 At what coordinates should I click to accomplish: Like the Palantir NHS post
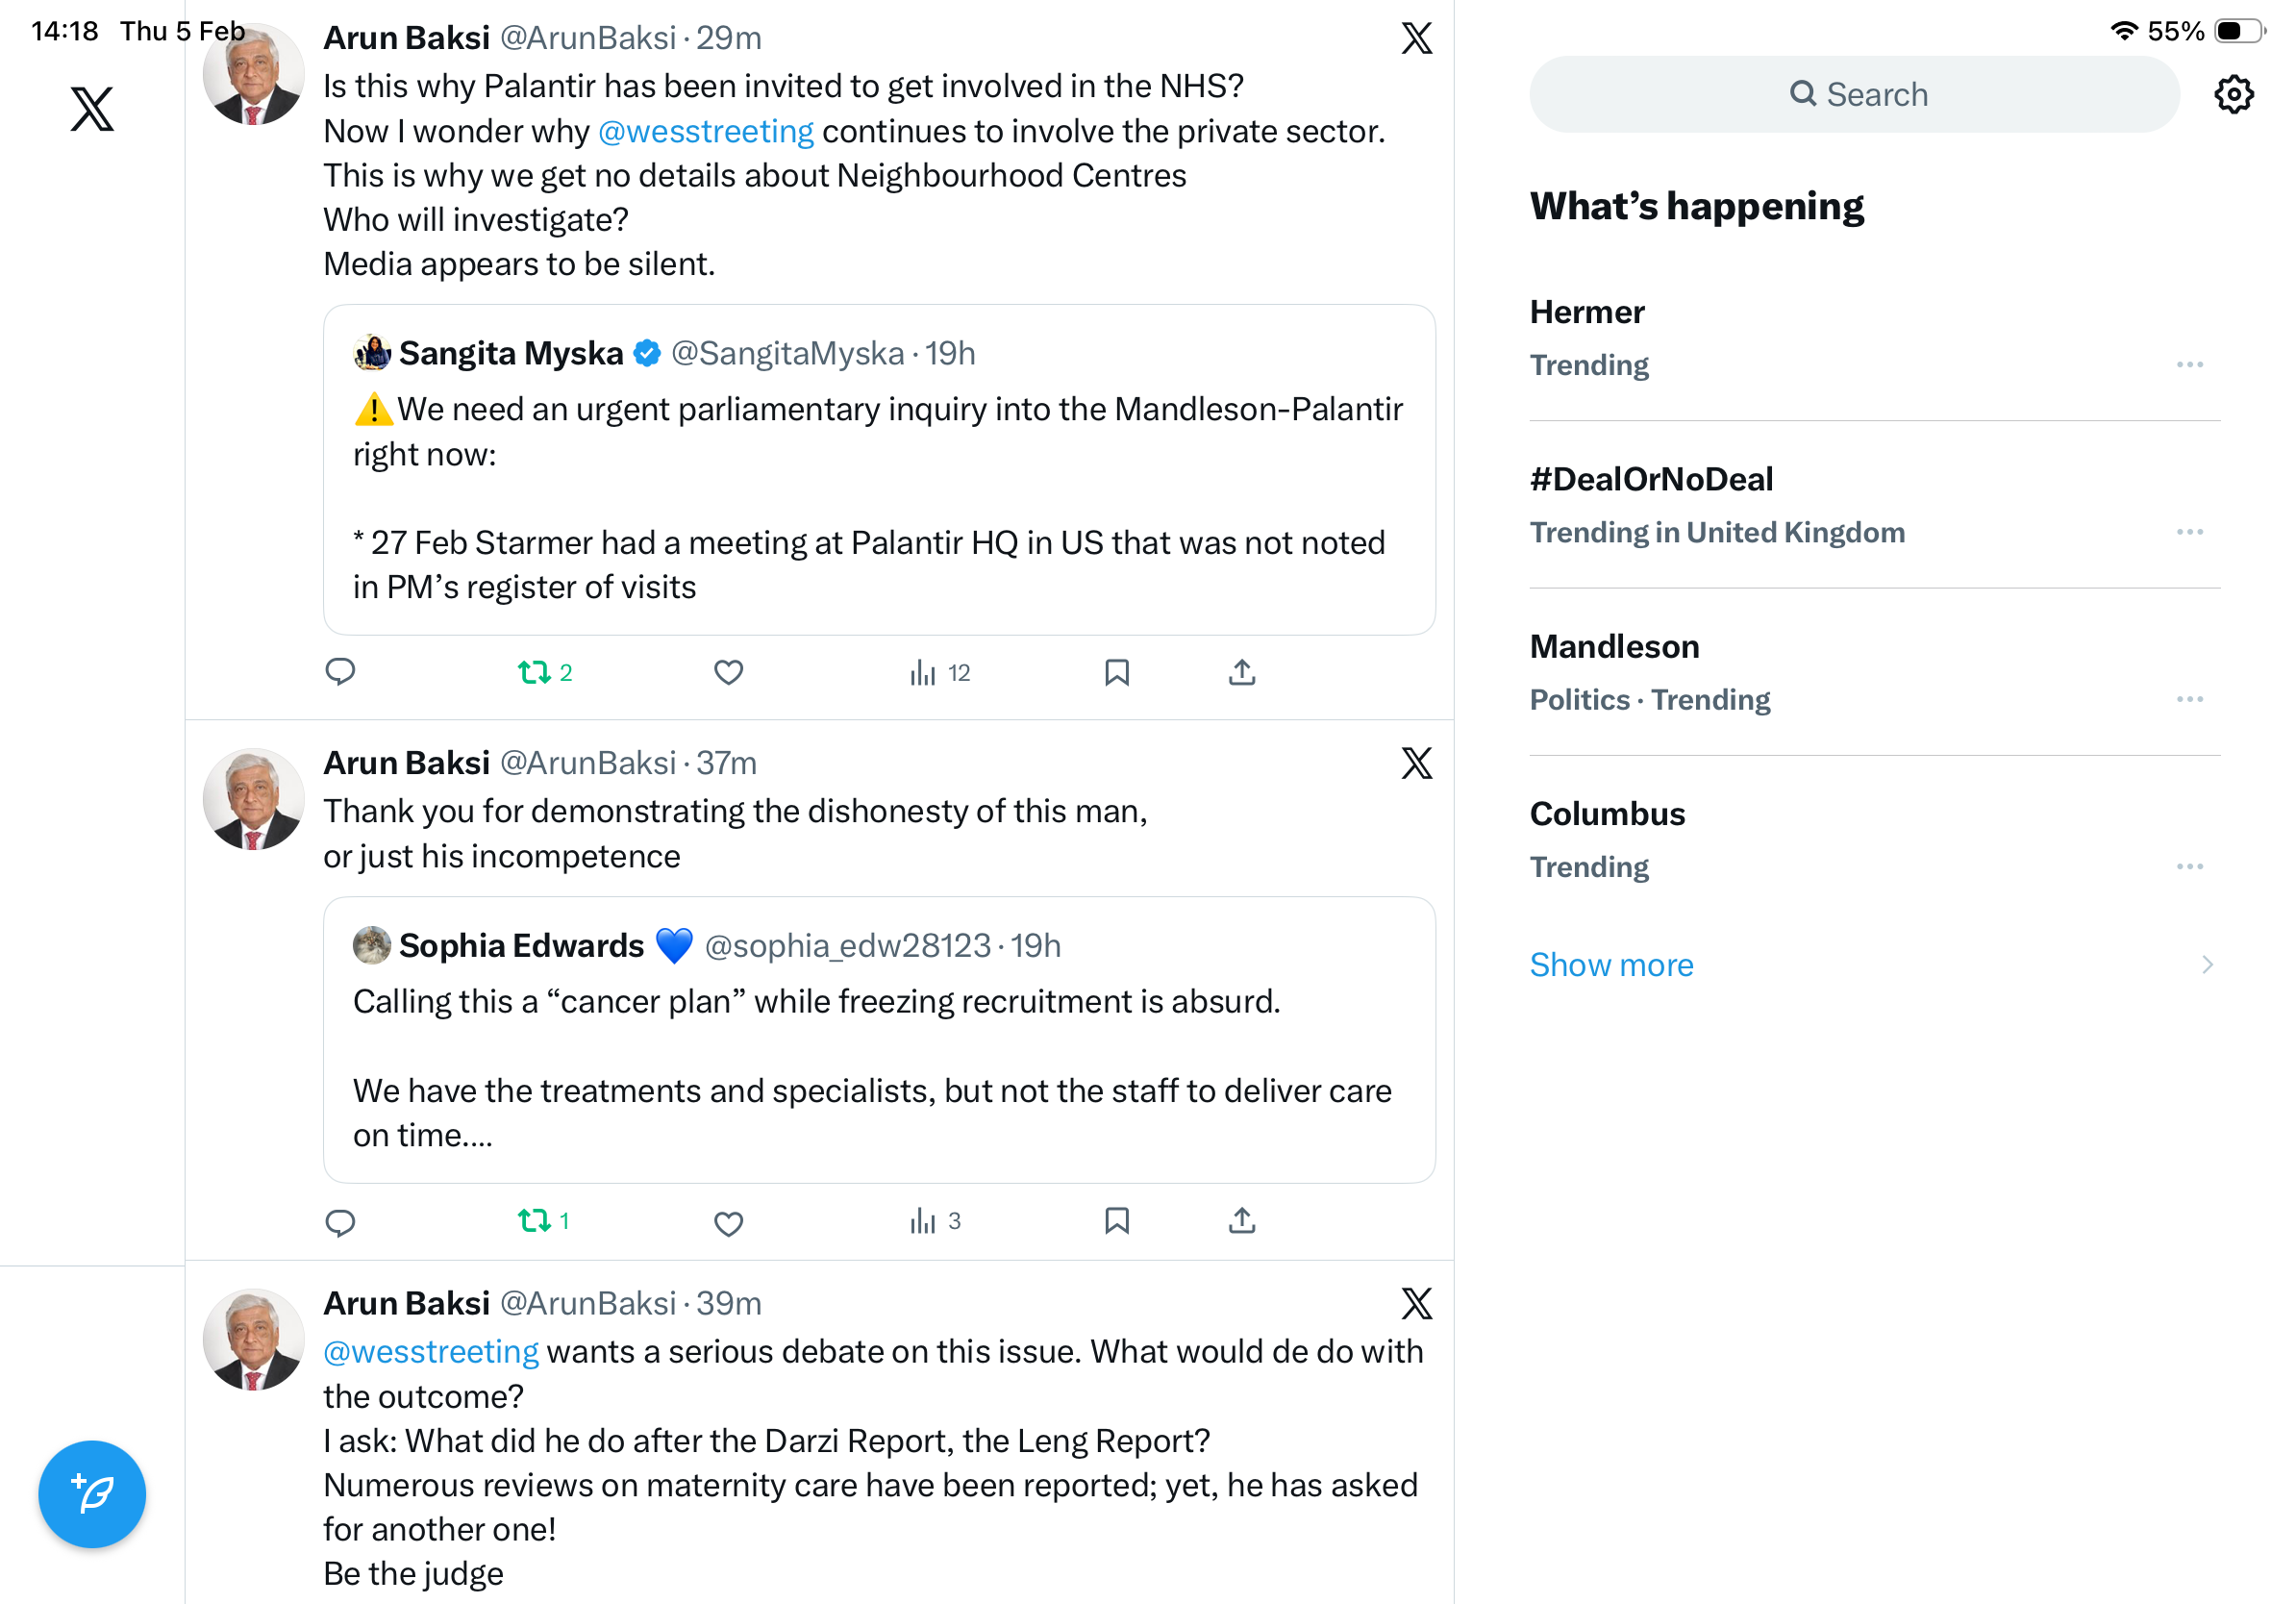(728, 672)
